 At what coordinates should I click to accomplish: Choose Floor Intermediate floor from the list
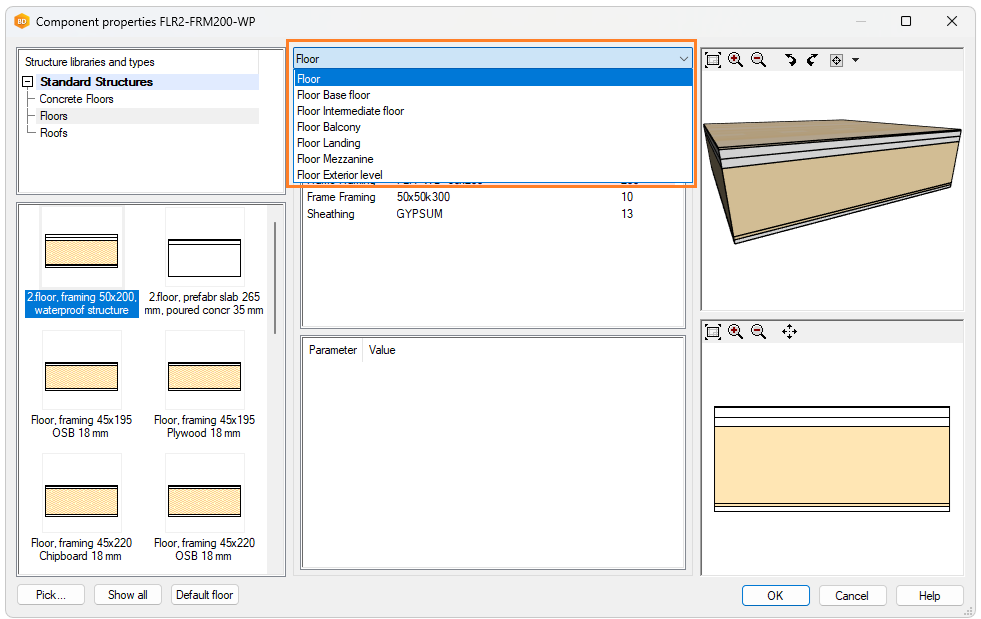350,111
